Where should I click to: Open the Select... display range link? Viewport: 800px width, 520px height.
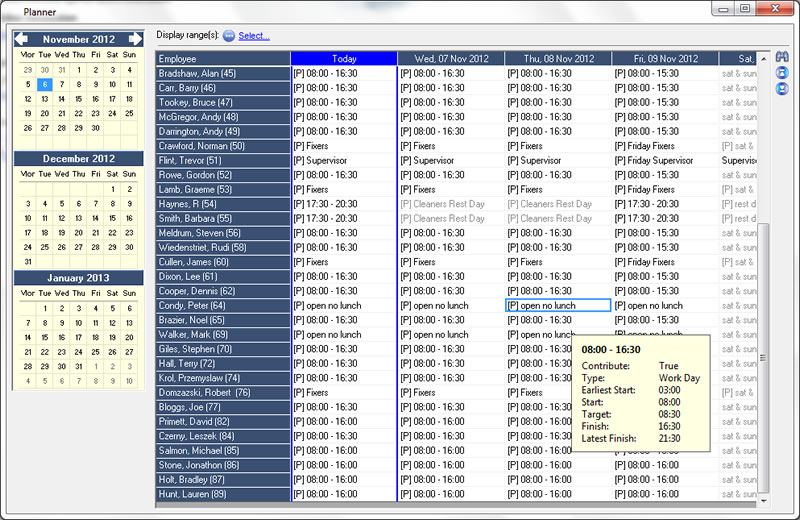pos(254,36)
